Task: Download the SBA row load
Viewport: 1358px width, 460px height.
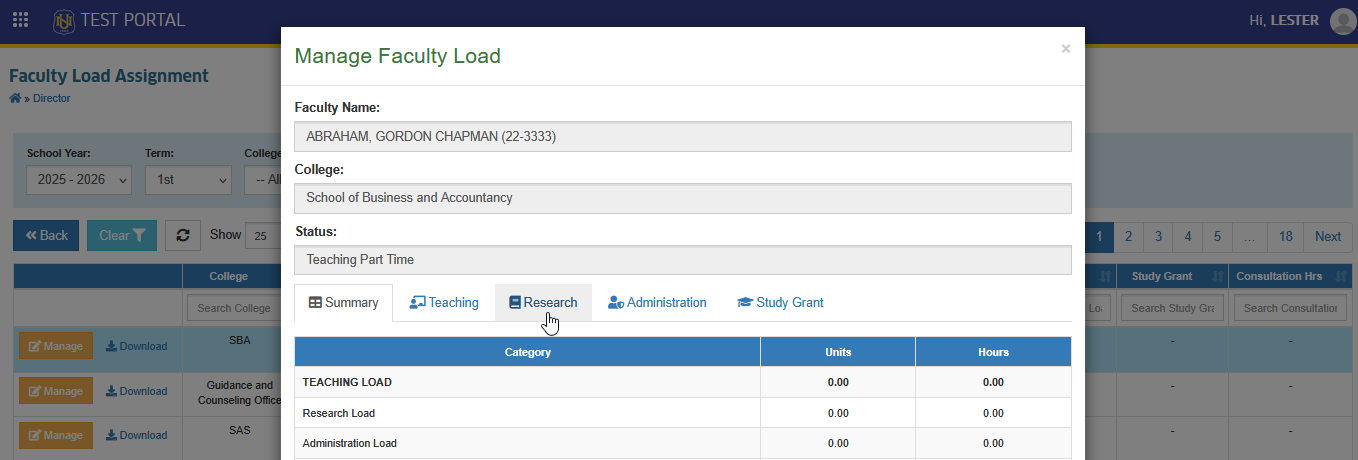Action: click(137, 346)
